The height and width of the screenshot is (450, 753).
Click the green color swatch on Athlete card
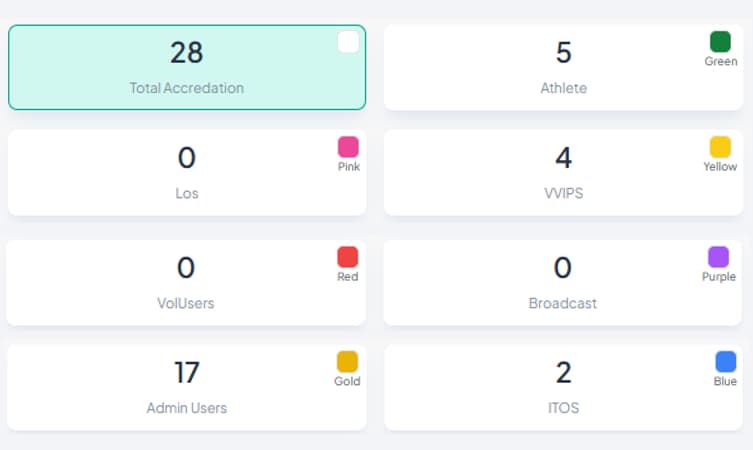[x=720, y=42]
